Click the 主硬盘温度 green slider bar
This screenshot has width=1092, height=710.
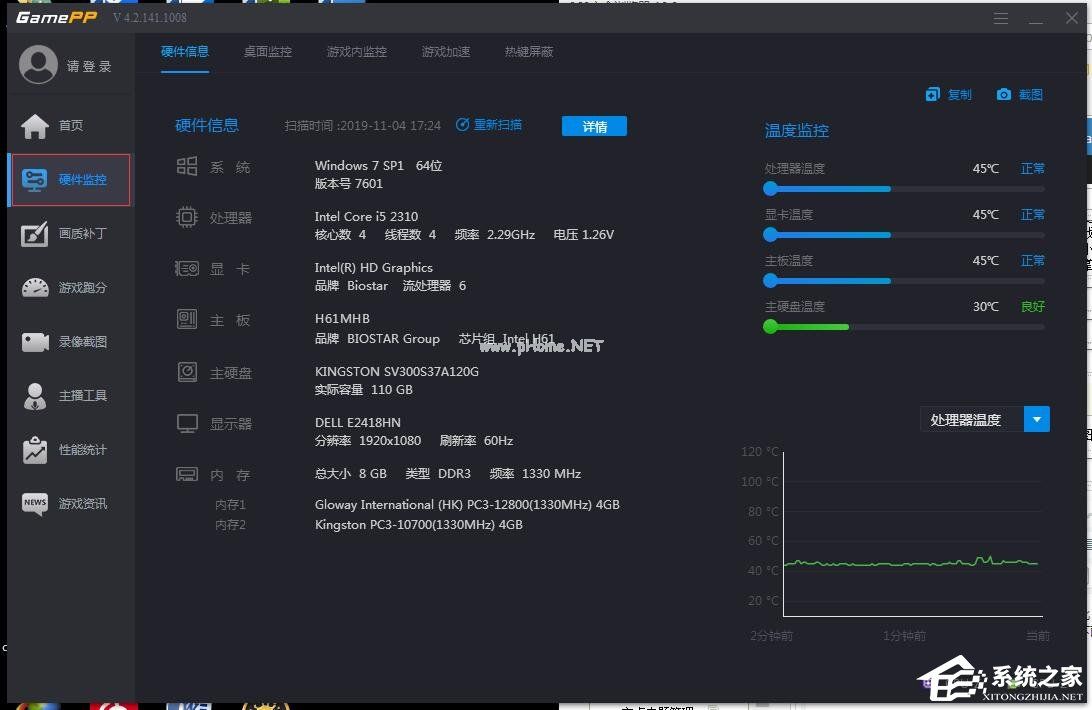805,326
